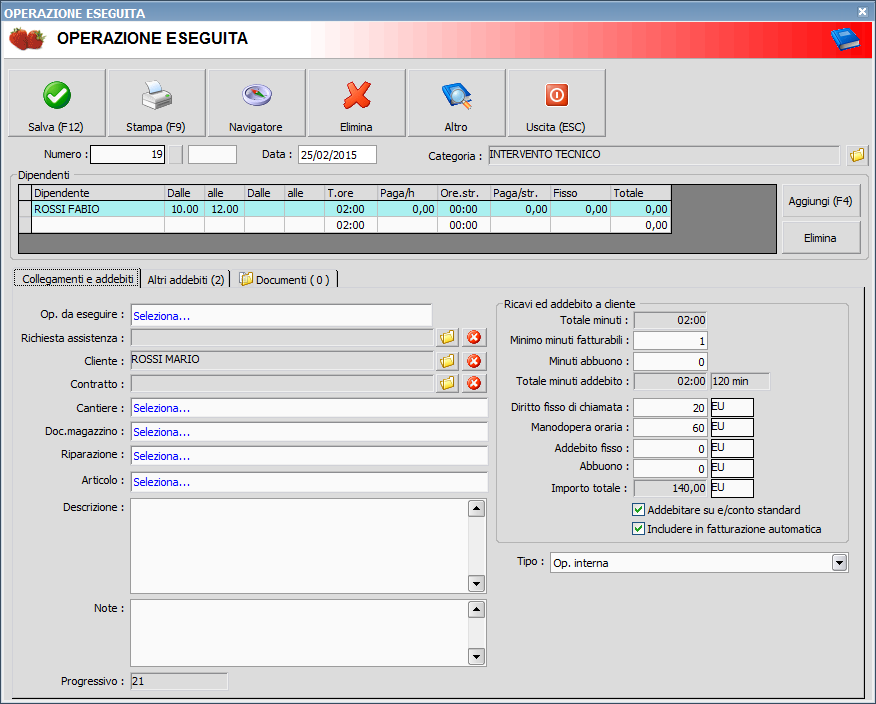The image size is (876, 704).
Task: Open the Op. da eseguire selector
Action: (x=281, y=316)
